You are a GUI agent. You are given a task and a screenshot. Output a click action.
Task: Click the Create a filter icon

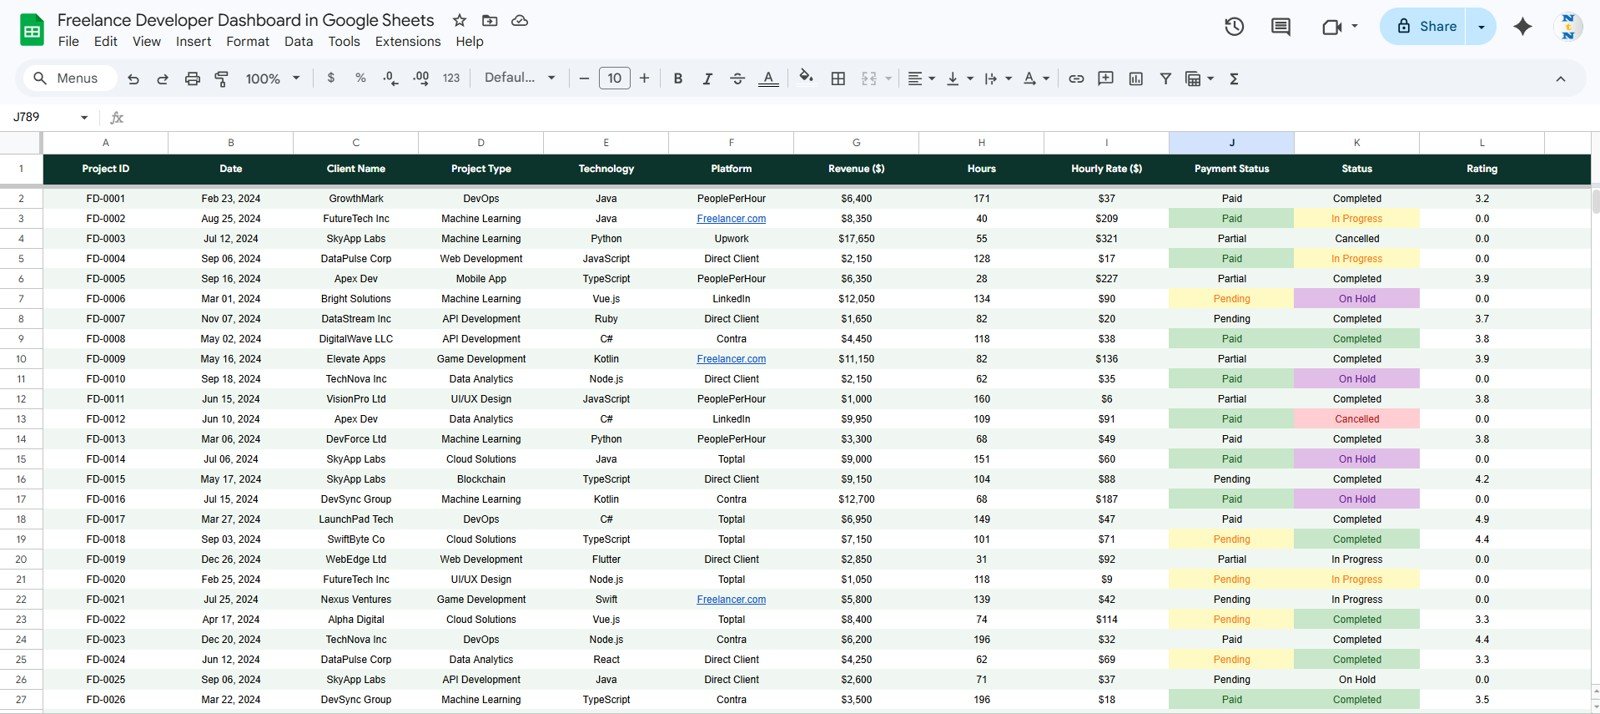(x=1165, y=79)
